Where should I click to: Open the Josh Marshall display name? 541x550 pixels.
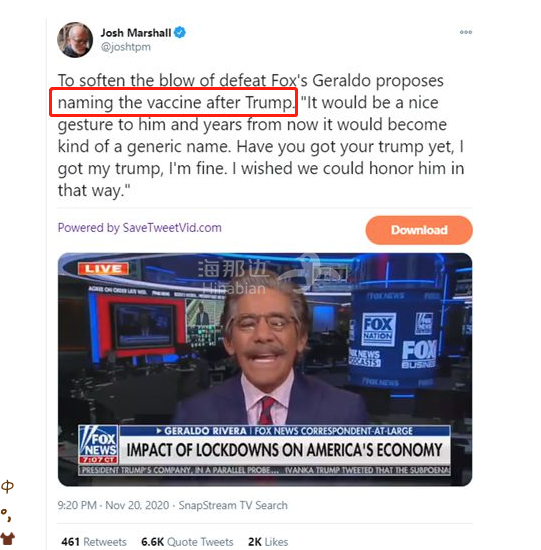pos(136,33)
